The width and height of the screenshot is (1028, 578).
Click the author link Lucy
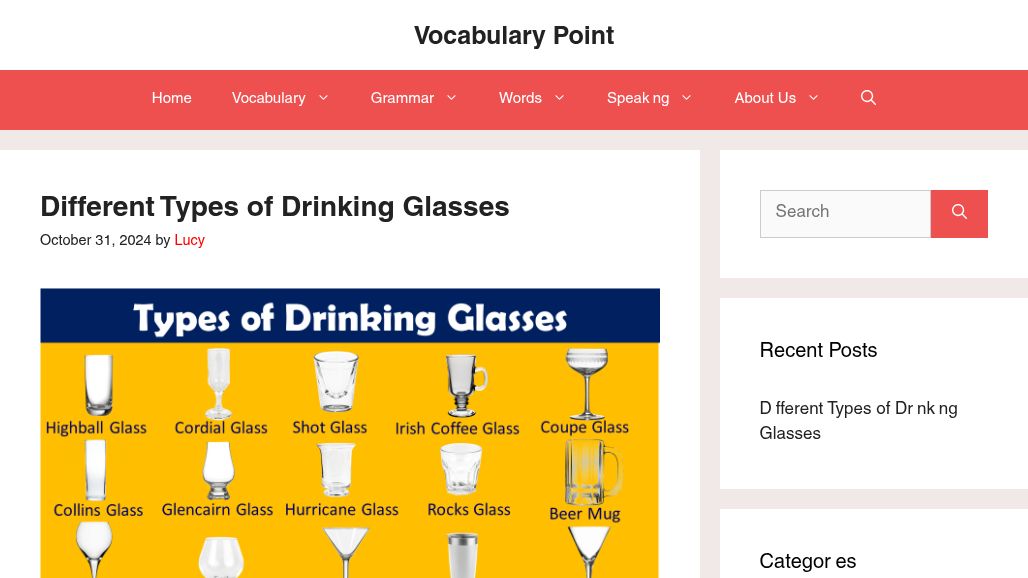[189, 241]
